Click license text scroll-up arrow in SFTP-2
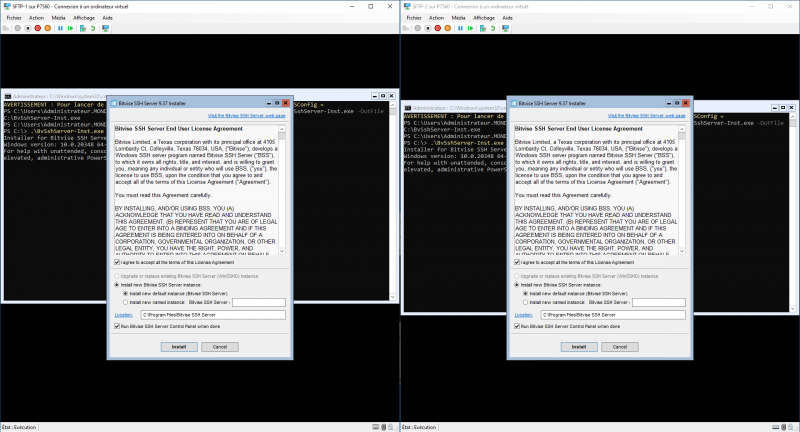The height and width of the screenshot is (432, 800). click(x=682, y=129)
